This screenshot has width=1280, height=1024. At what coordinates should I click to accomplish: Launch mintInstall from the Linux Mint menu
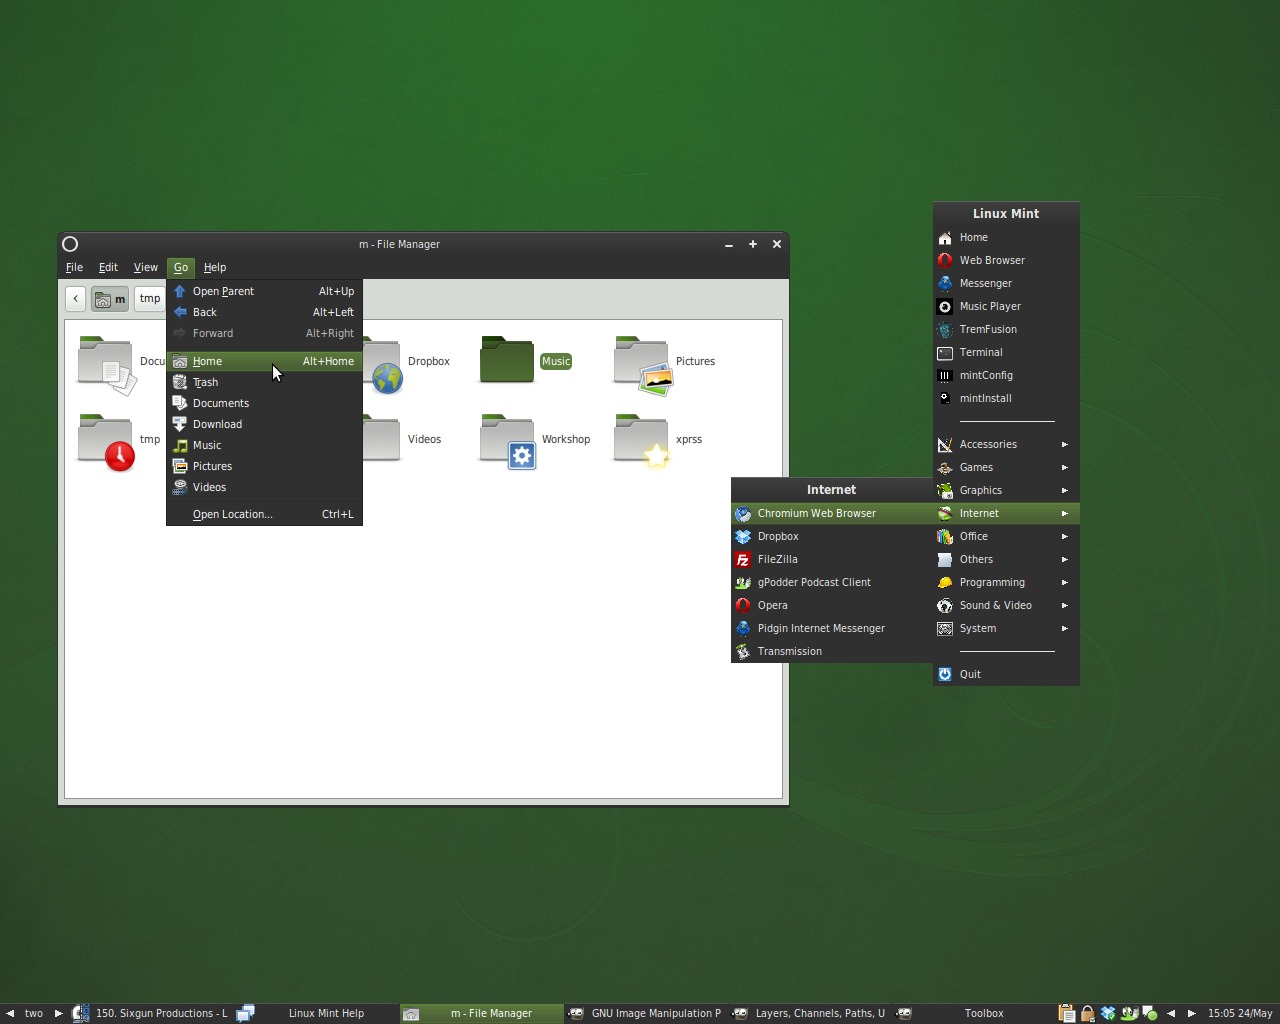[1006, 398]
